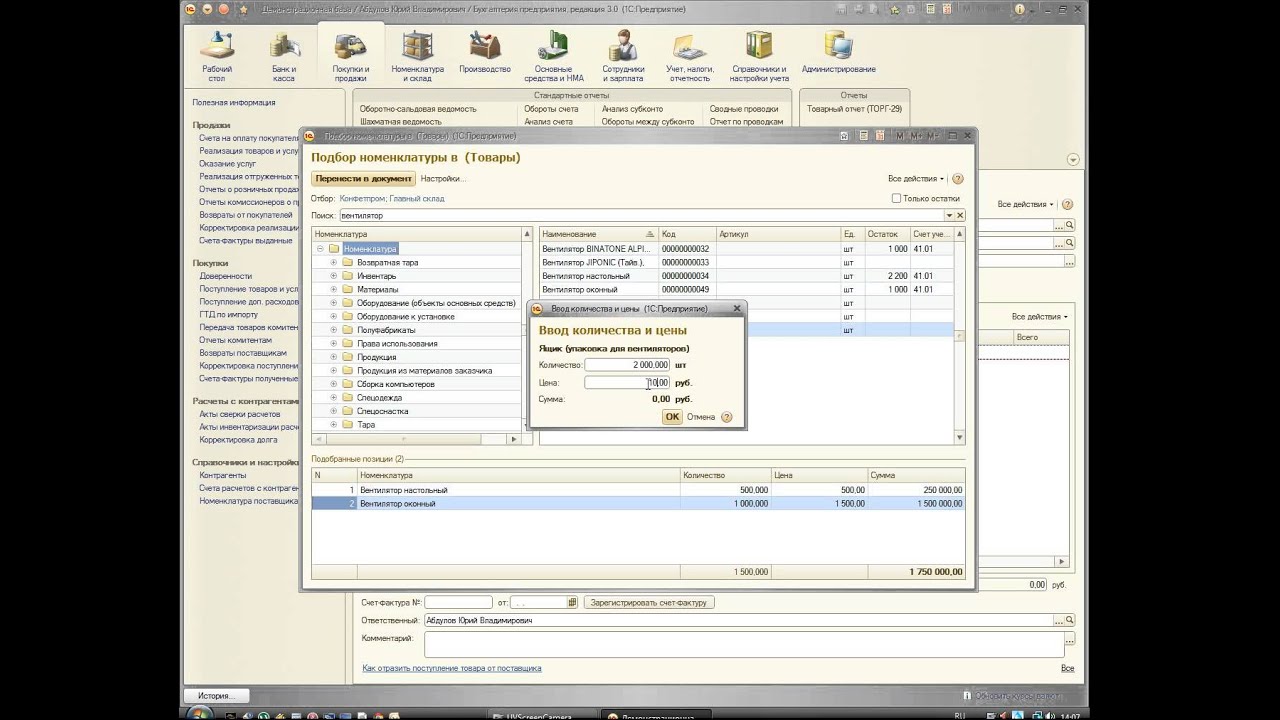
Task: Open Товарный отчет (ТОРГ-29)
Action: (854, 109)
